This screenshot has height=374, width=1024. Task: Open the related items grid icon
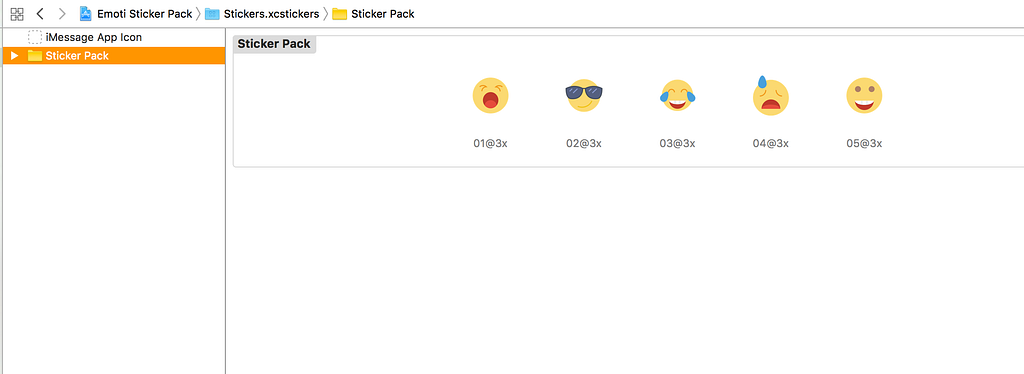click(x=18, y=14)
